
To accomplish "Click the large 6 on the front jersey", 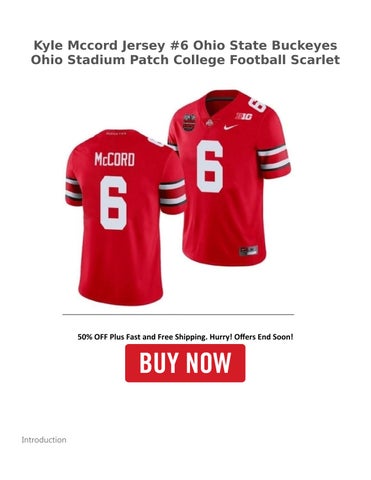I will (210, 166).
